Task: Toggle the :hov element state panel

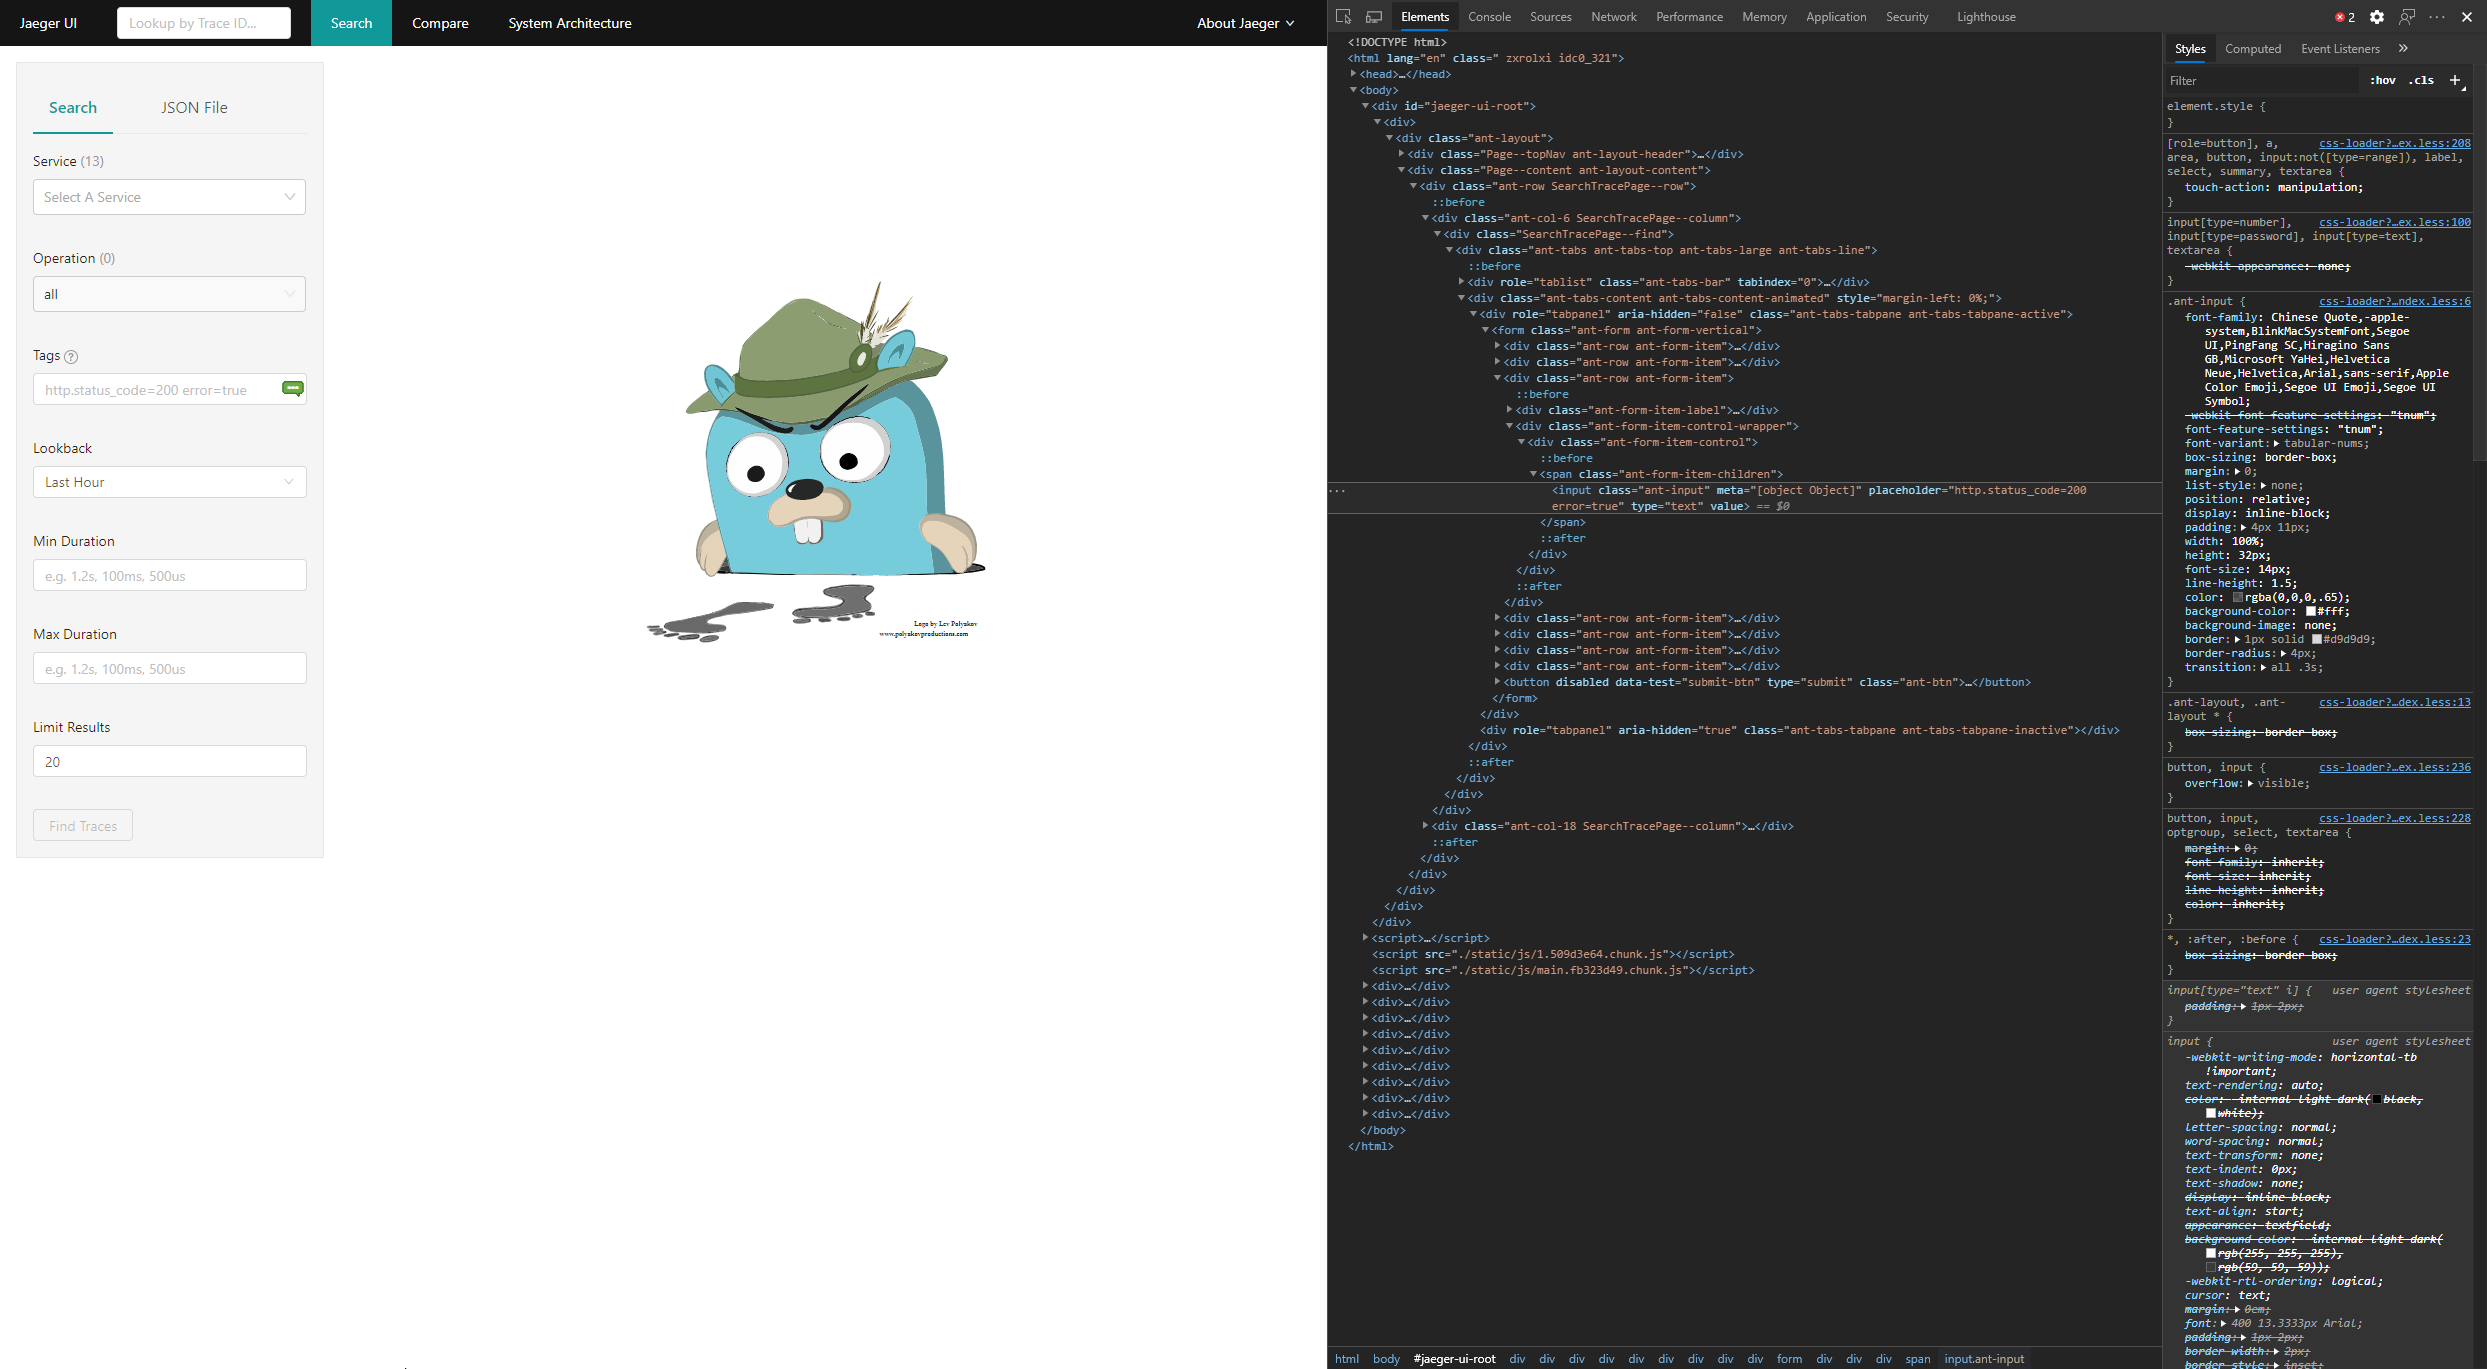Action: tap(2383, 80)
